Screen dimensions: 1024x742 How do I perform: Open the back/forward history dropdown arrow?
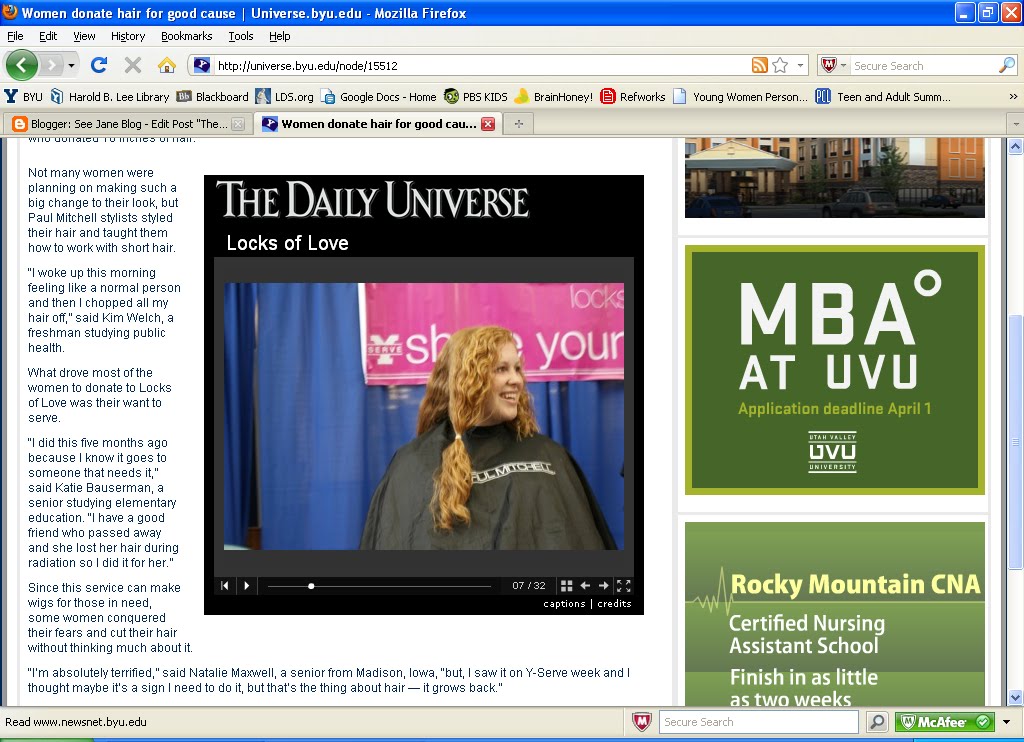click(x=71, y=65)
